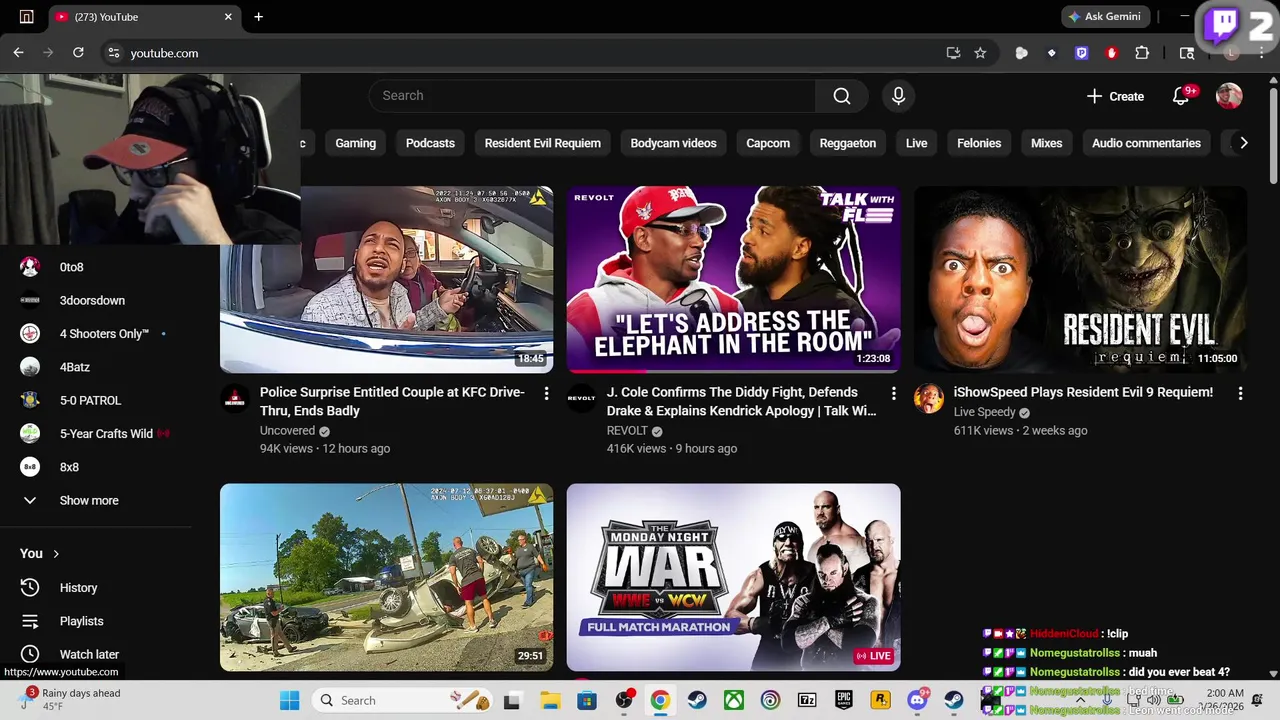Select the Reggaeton chip
The image size is (1280, 720).
tap(847, 143)
